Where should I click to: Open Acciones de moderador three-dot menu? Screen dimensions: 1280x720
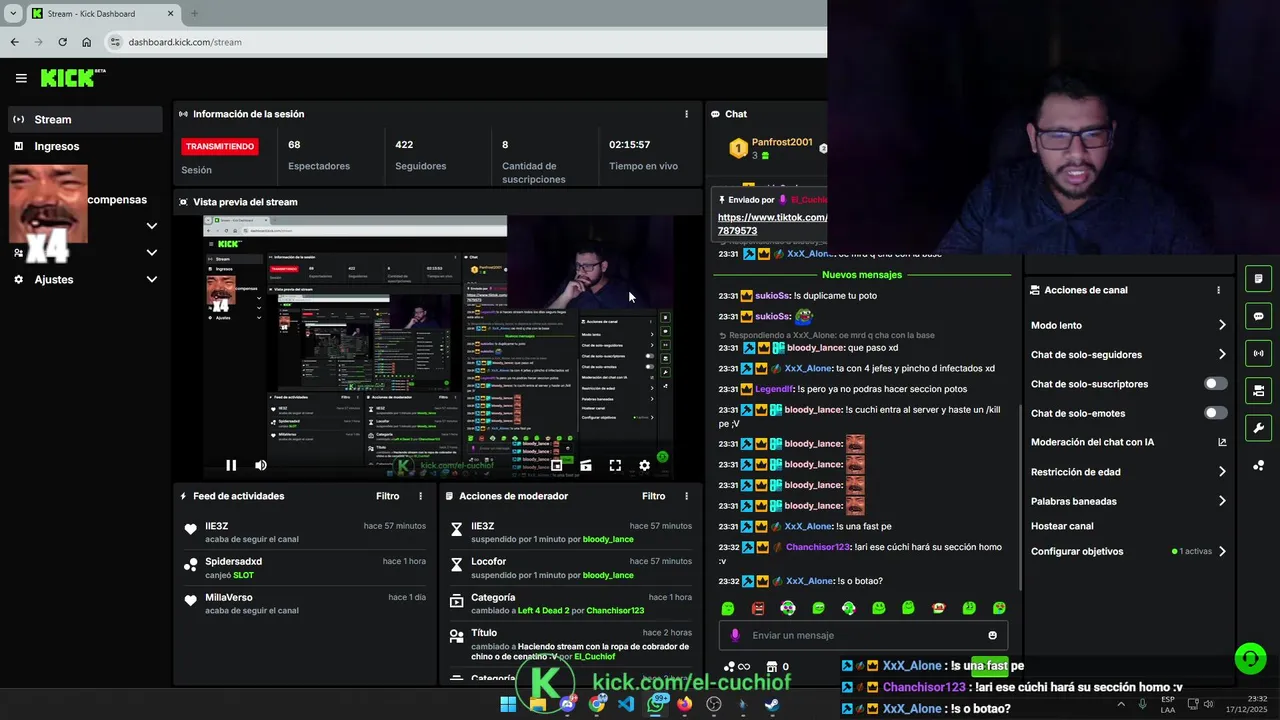(x=686, y=496)
